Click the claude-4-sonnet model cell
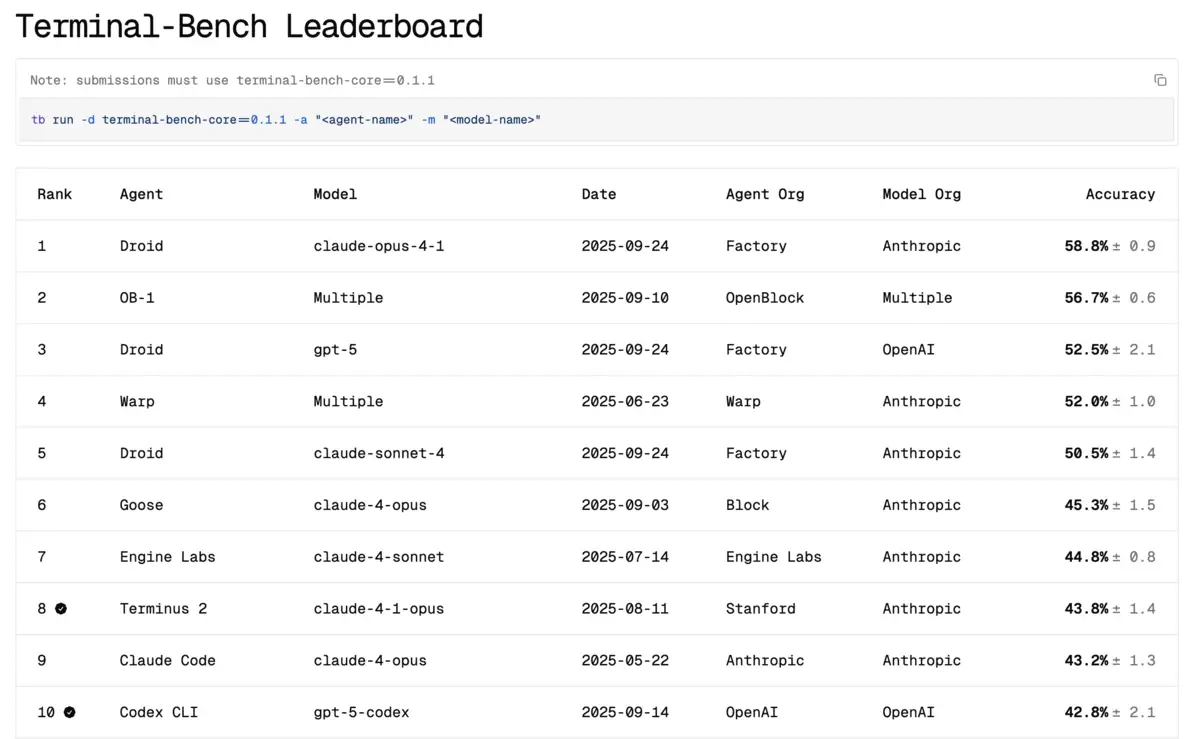 379,557
